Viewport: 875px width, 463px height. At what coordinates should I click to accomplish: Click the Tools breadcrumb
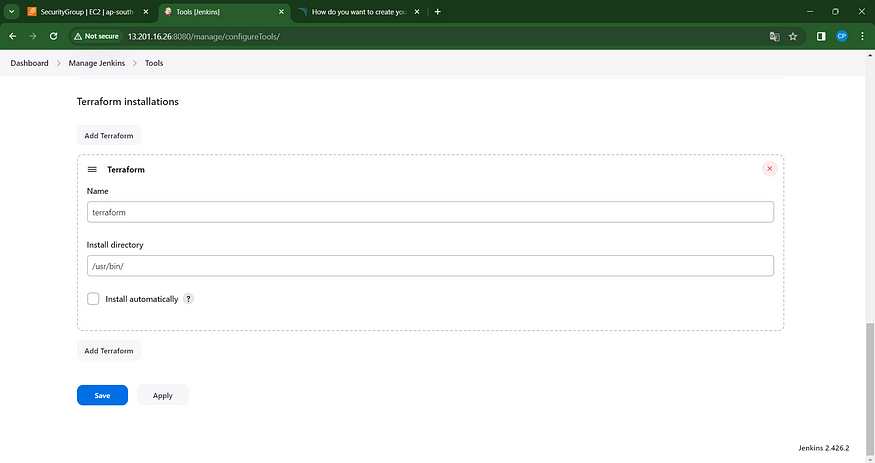[x=154, y=63]
